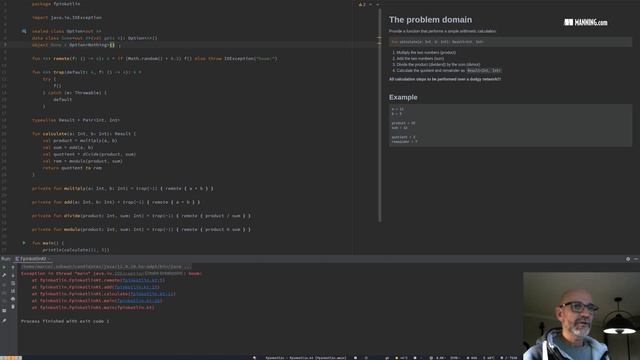
Task: Hide the Run tool window
Action: 636,259
